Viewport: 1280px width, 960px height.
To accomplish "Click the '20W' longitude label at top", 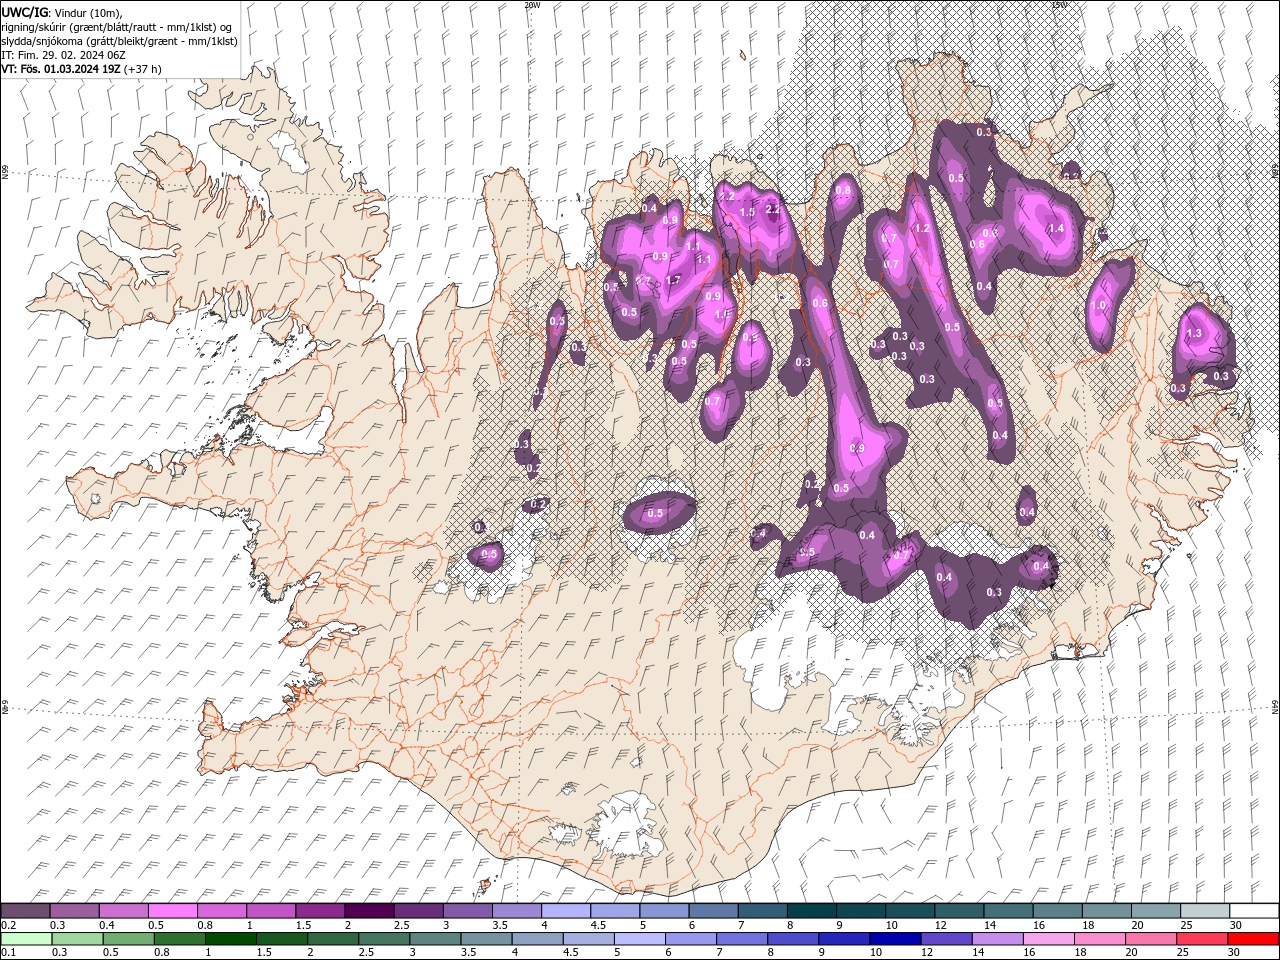I will tap(532, 5).
